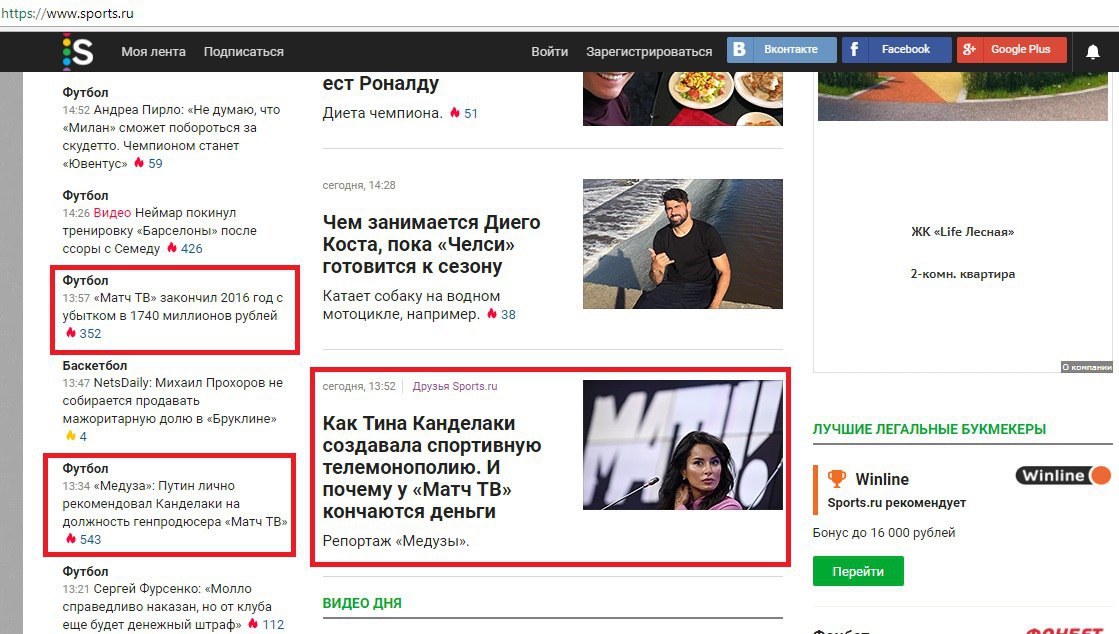Click Winline bookmaker name text
The width and height of the screenshot is (1119, 634).
(882, 479)
